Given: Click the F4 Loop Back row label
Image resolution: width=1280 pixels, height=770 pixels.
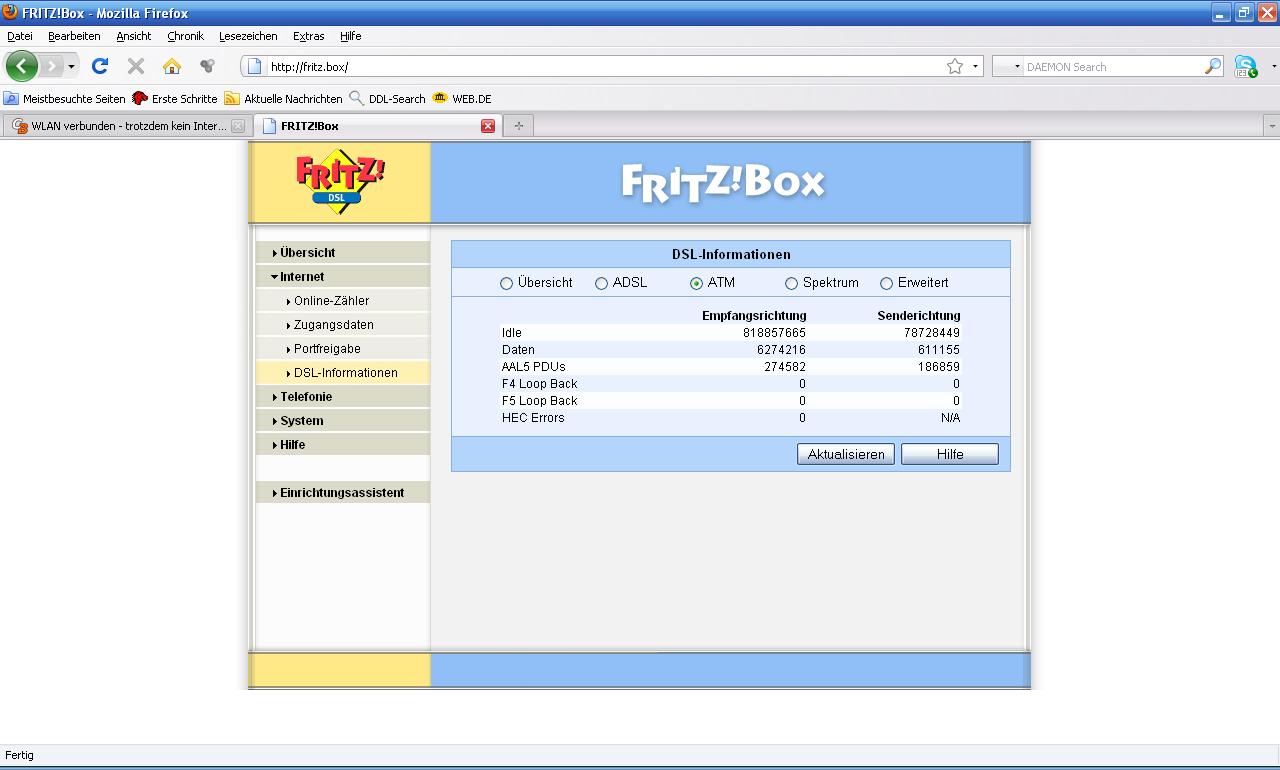Looking at the screenshot, I should click(540, 384).
